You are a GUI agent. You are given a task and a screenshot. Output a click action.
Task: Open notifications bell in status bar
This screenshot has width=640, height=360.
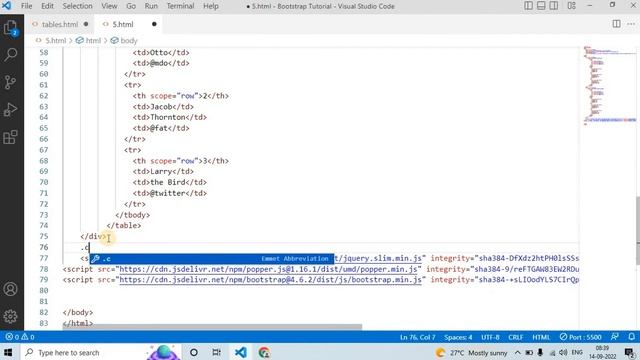631,337
